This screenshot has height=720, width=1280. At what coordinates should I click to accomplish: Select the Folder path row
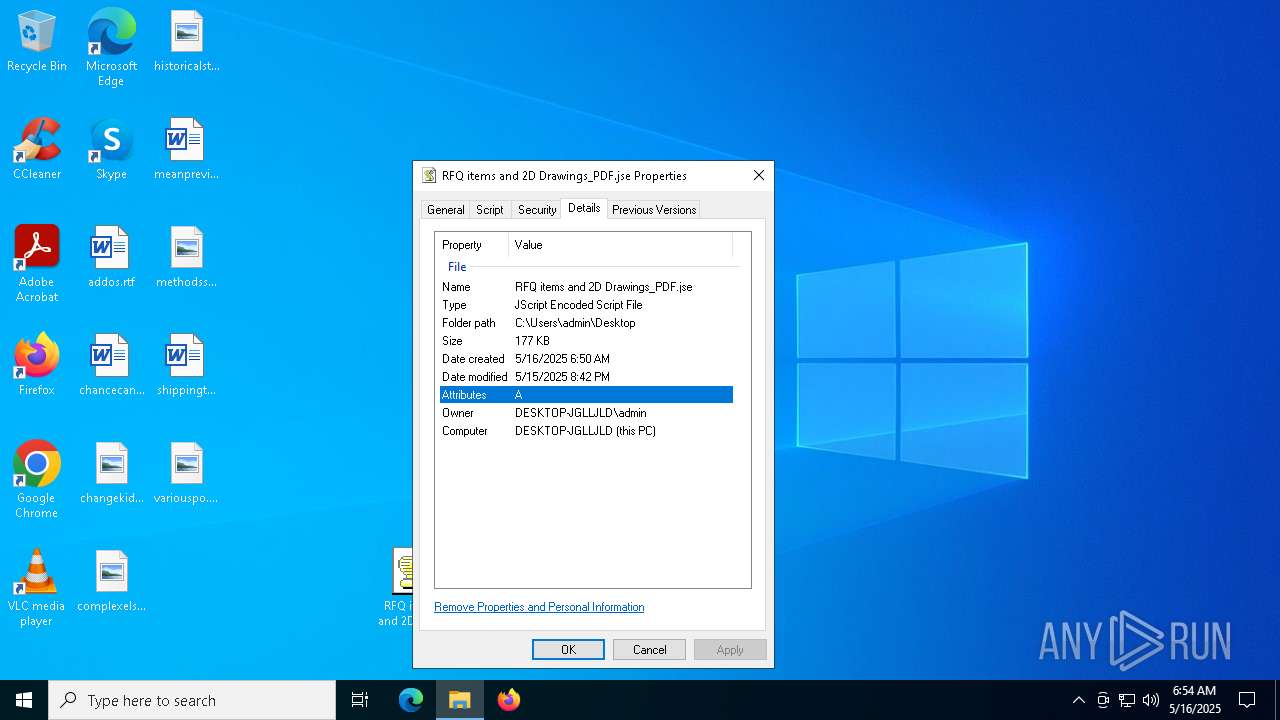[x=586, y=323]
